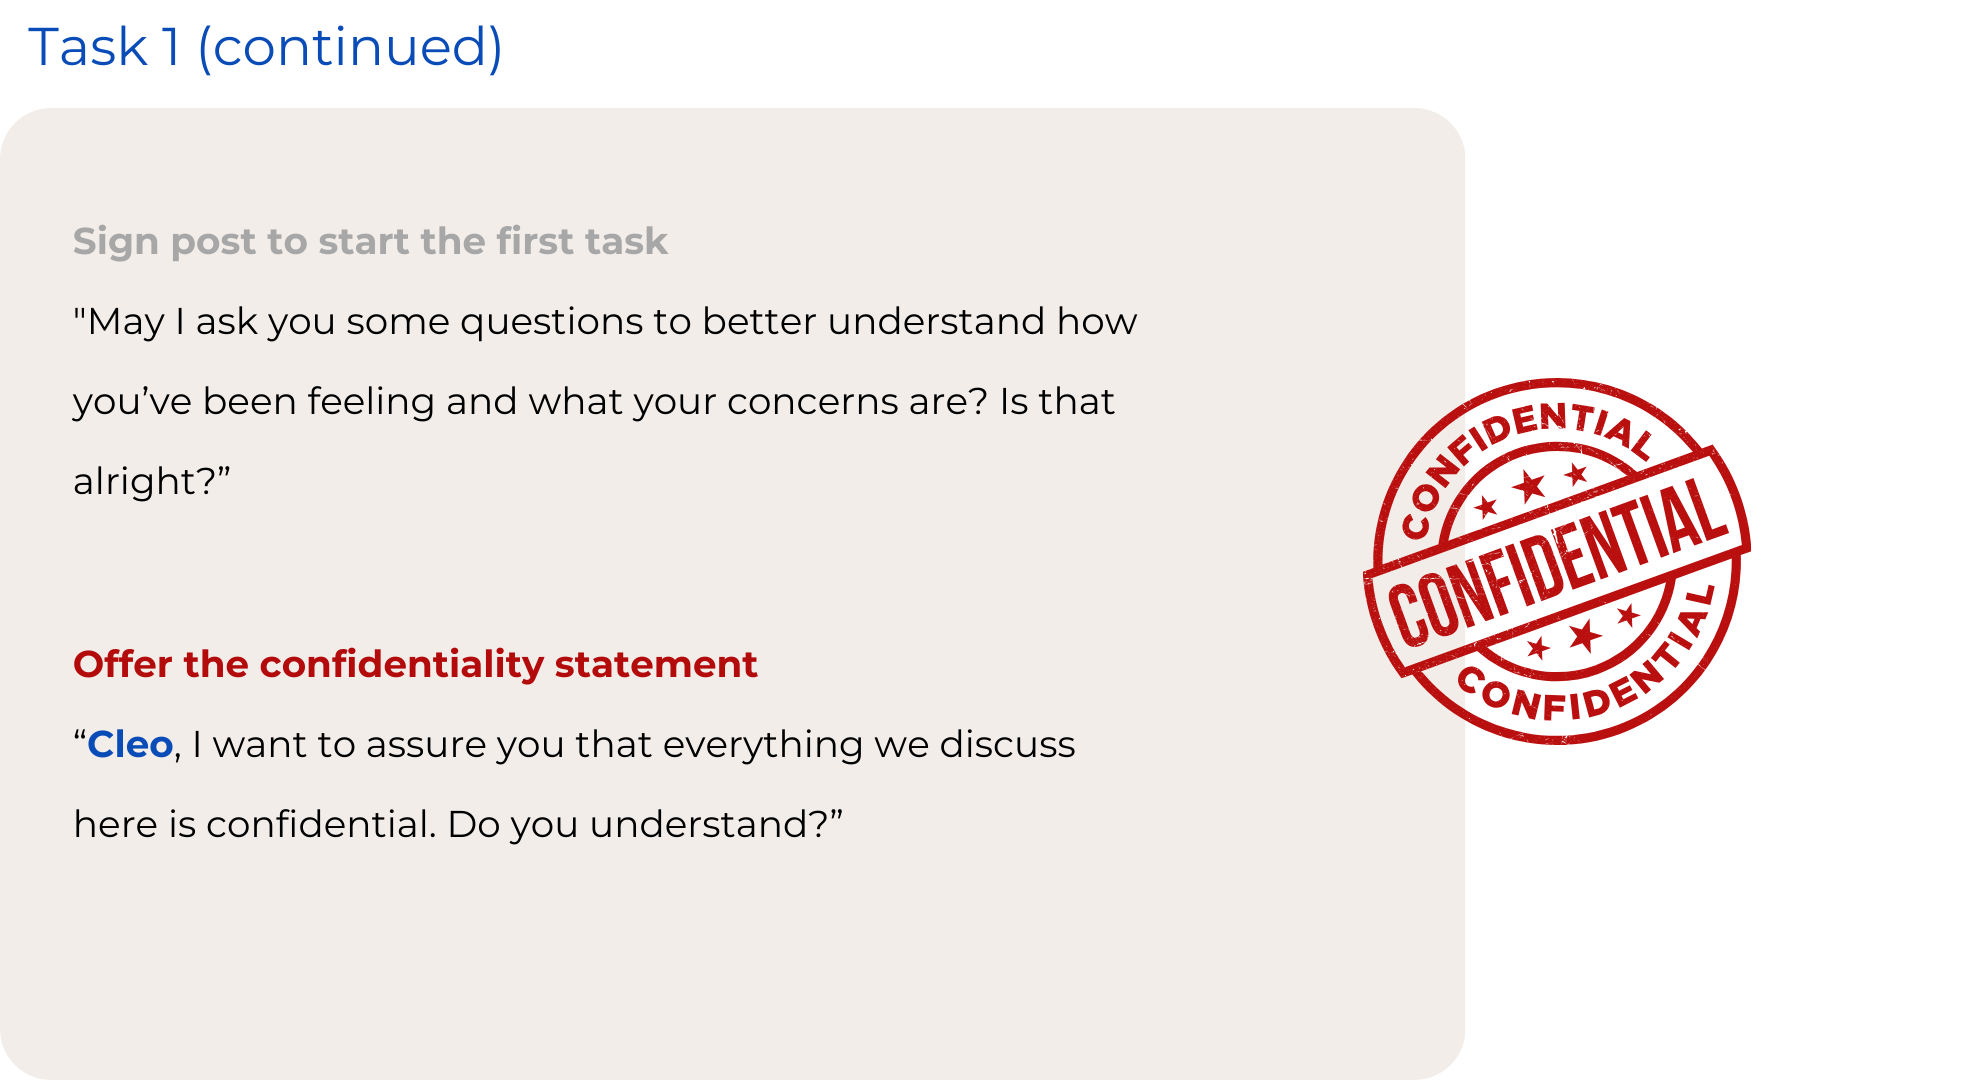Click the stars below the stamp banner
1980x1080 pixels.
1584,634
